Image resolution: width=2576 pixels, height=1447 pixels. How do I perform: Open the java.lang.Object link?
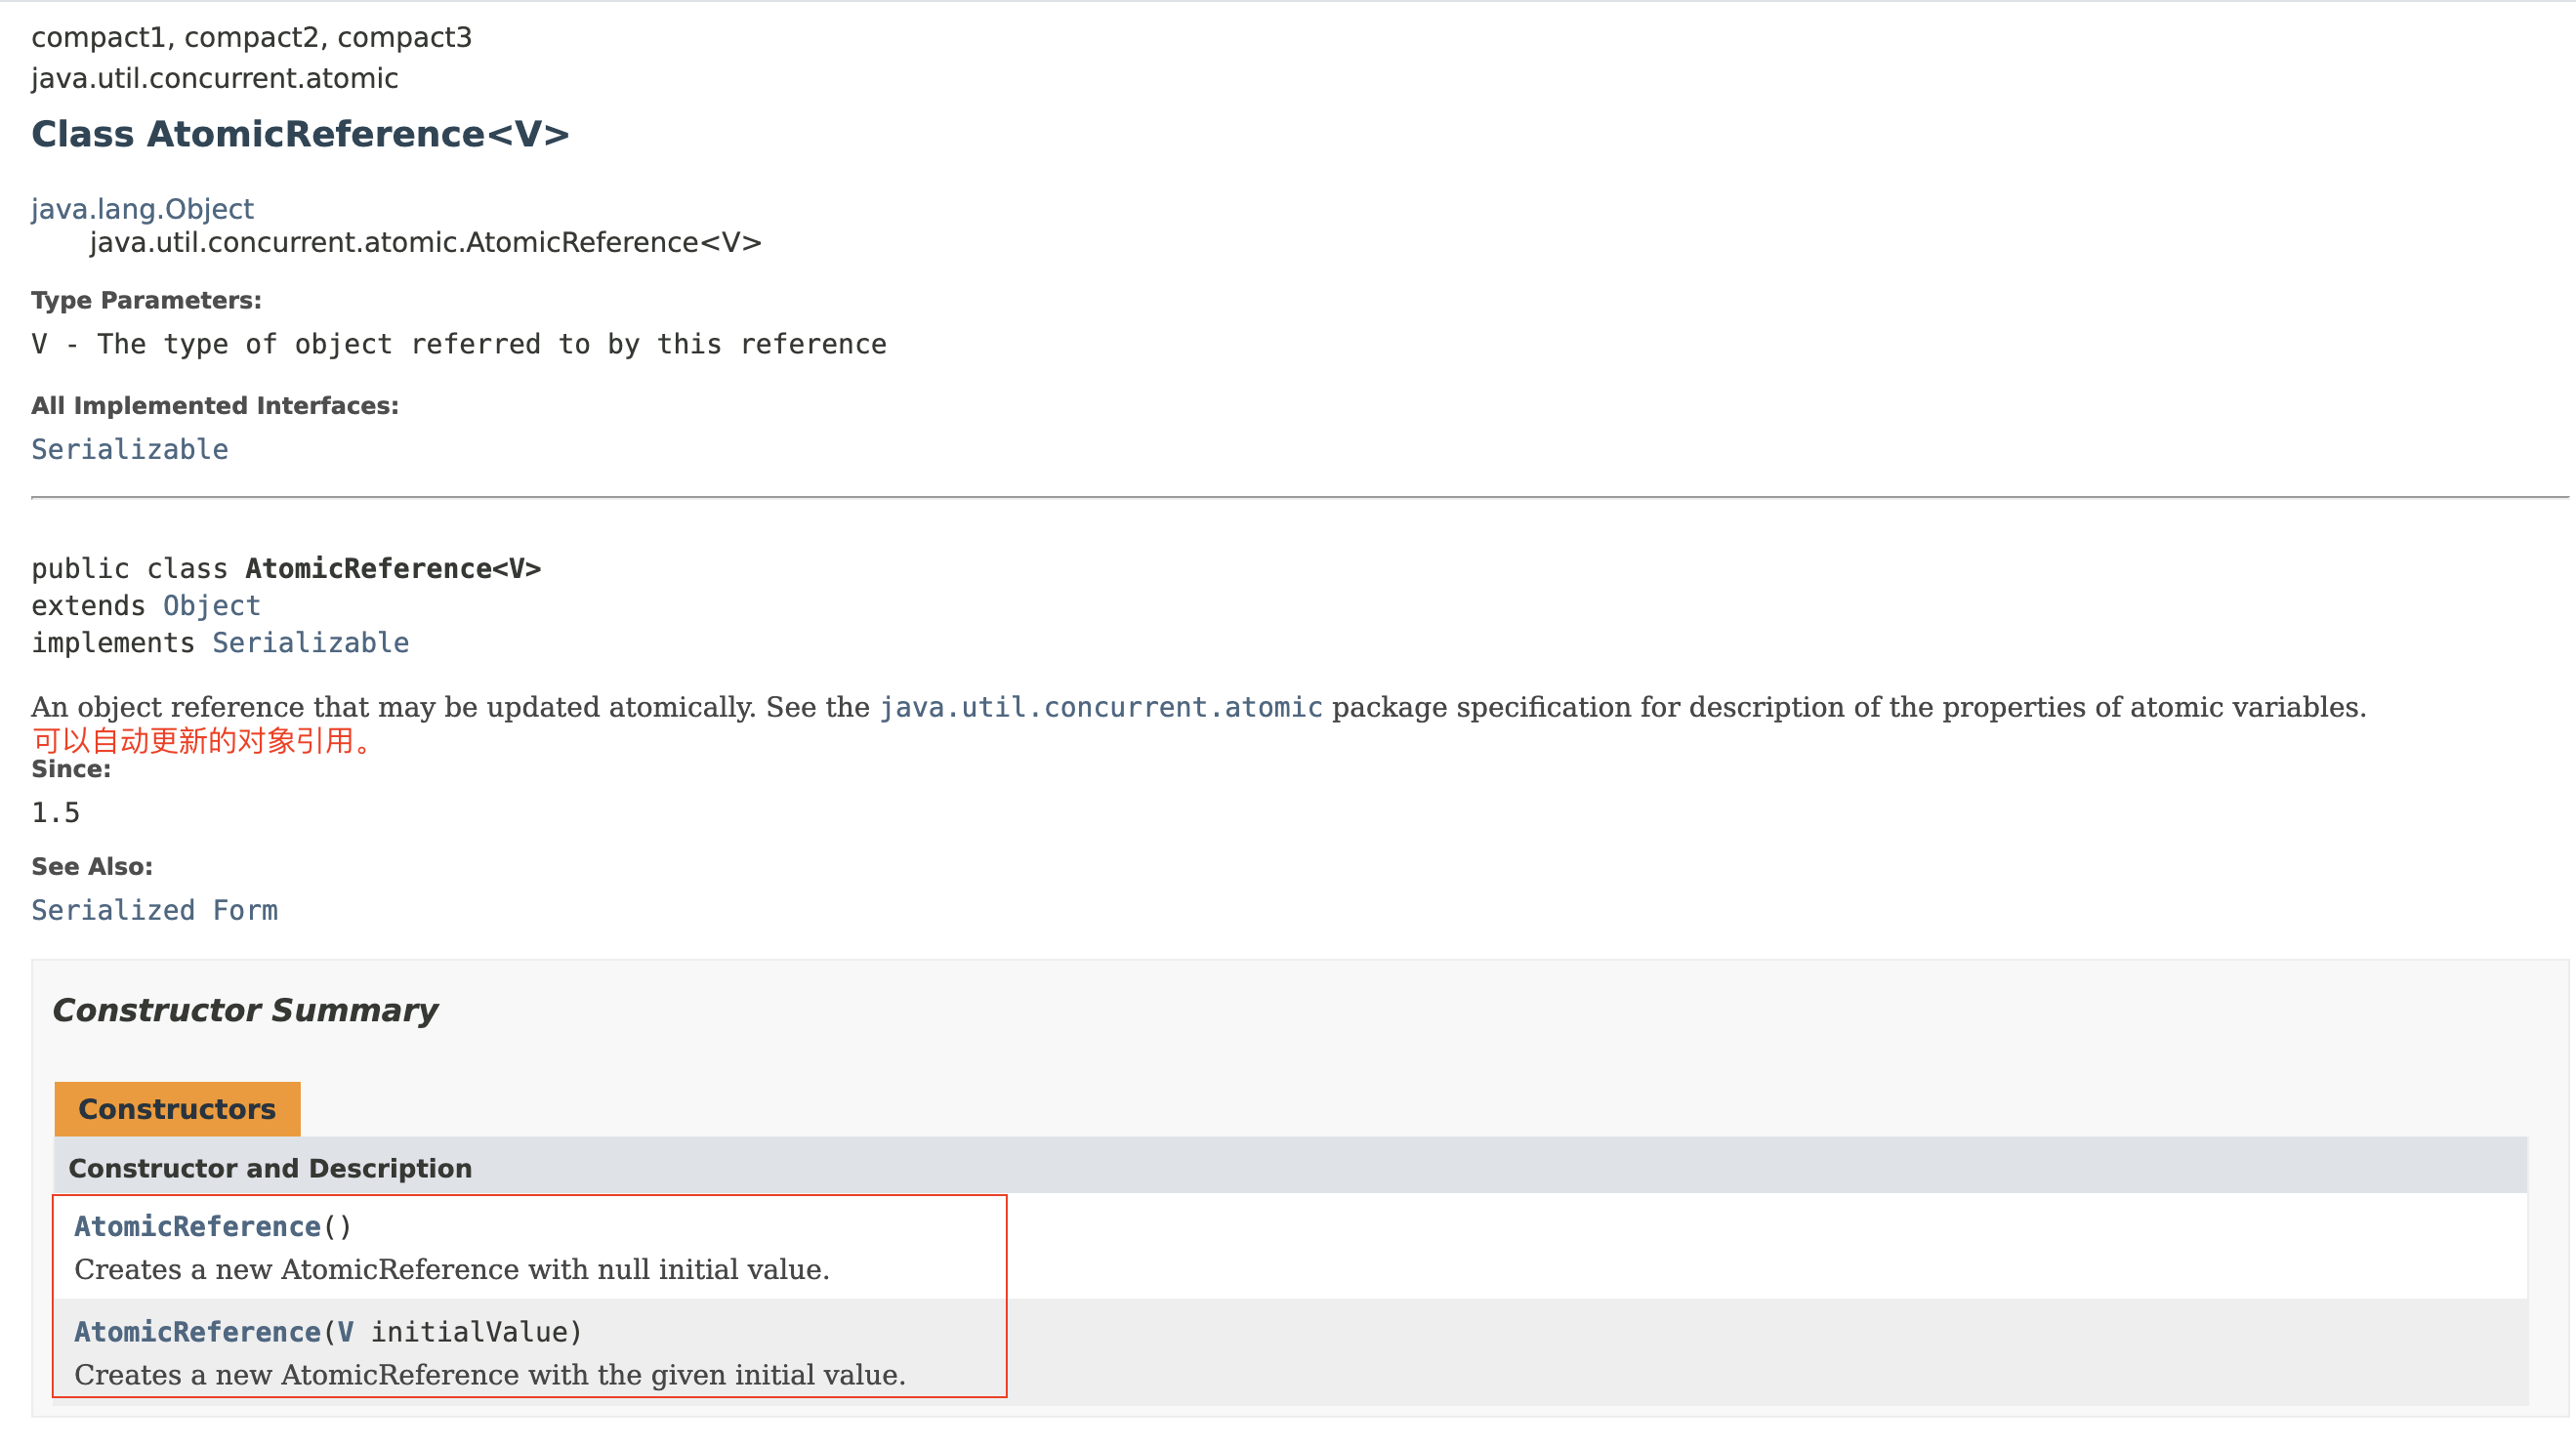pos(142,208)
